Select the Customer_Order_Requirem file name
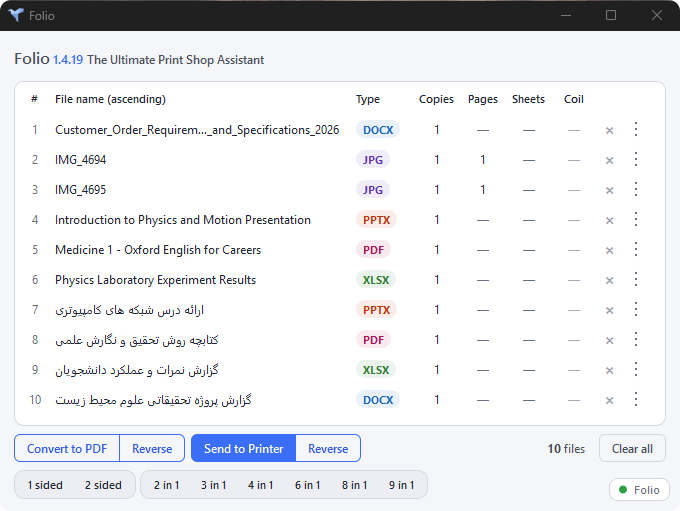680x511 pixels. point(197,130)
